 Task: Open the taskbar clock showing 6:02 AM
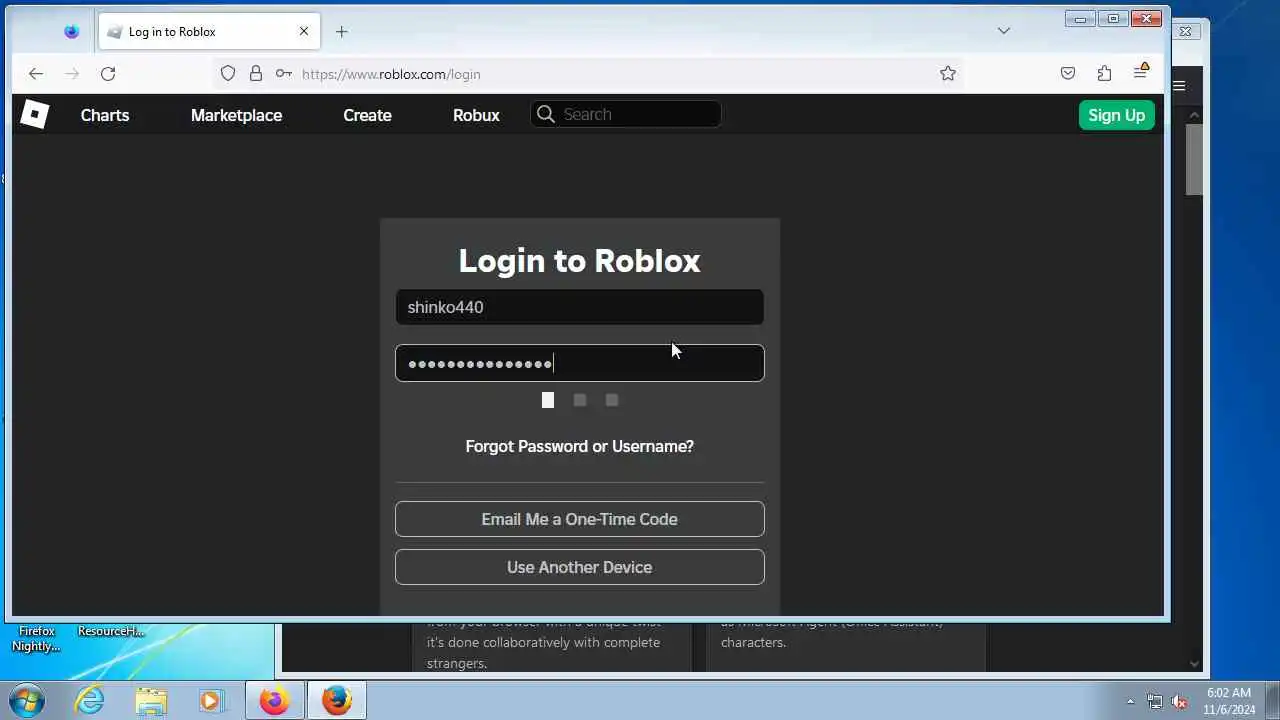[1229, 700]
